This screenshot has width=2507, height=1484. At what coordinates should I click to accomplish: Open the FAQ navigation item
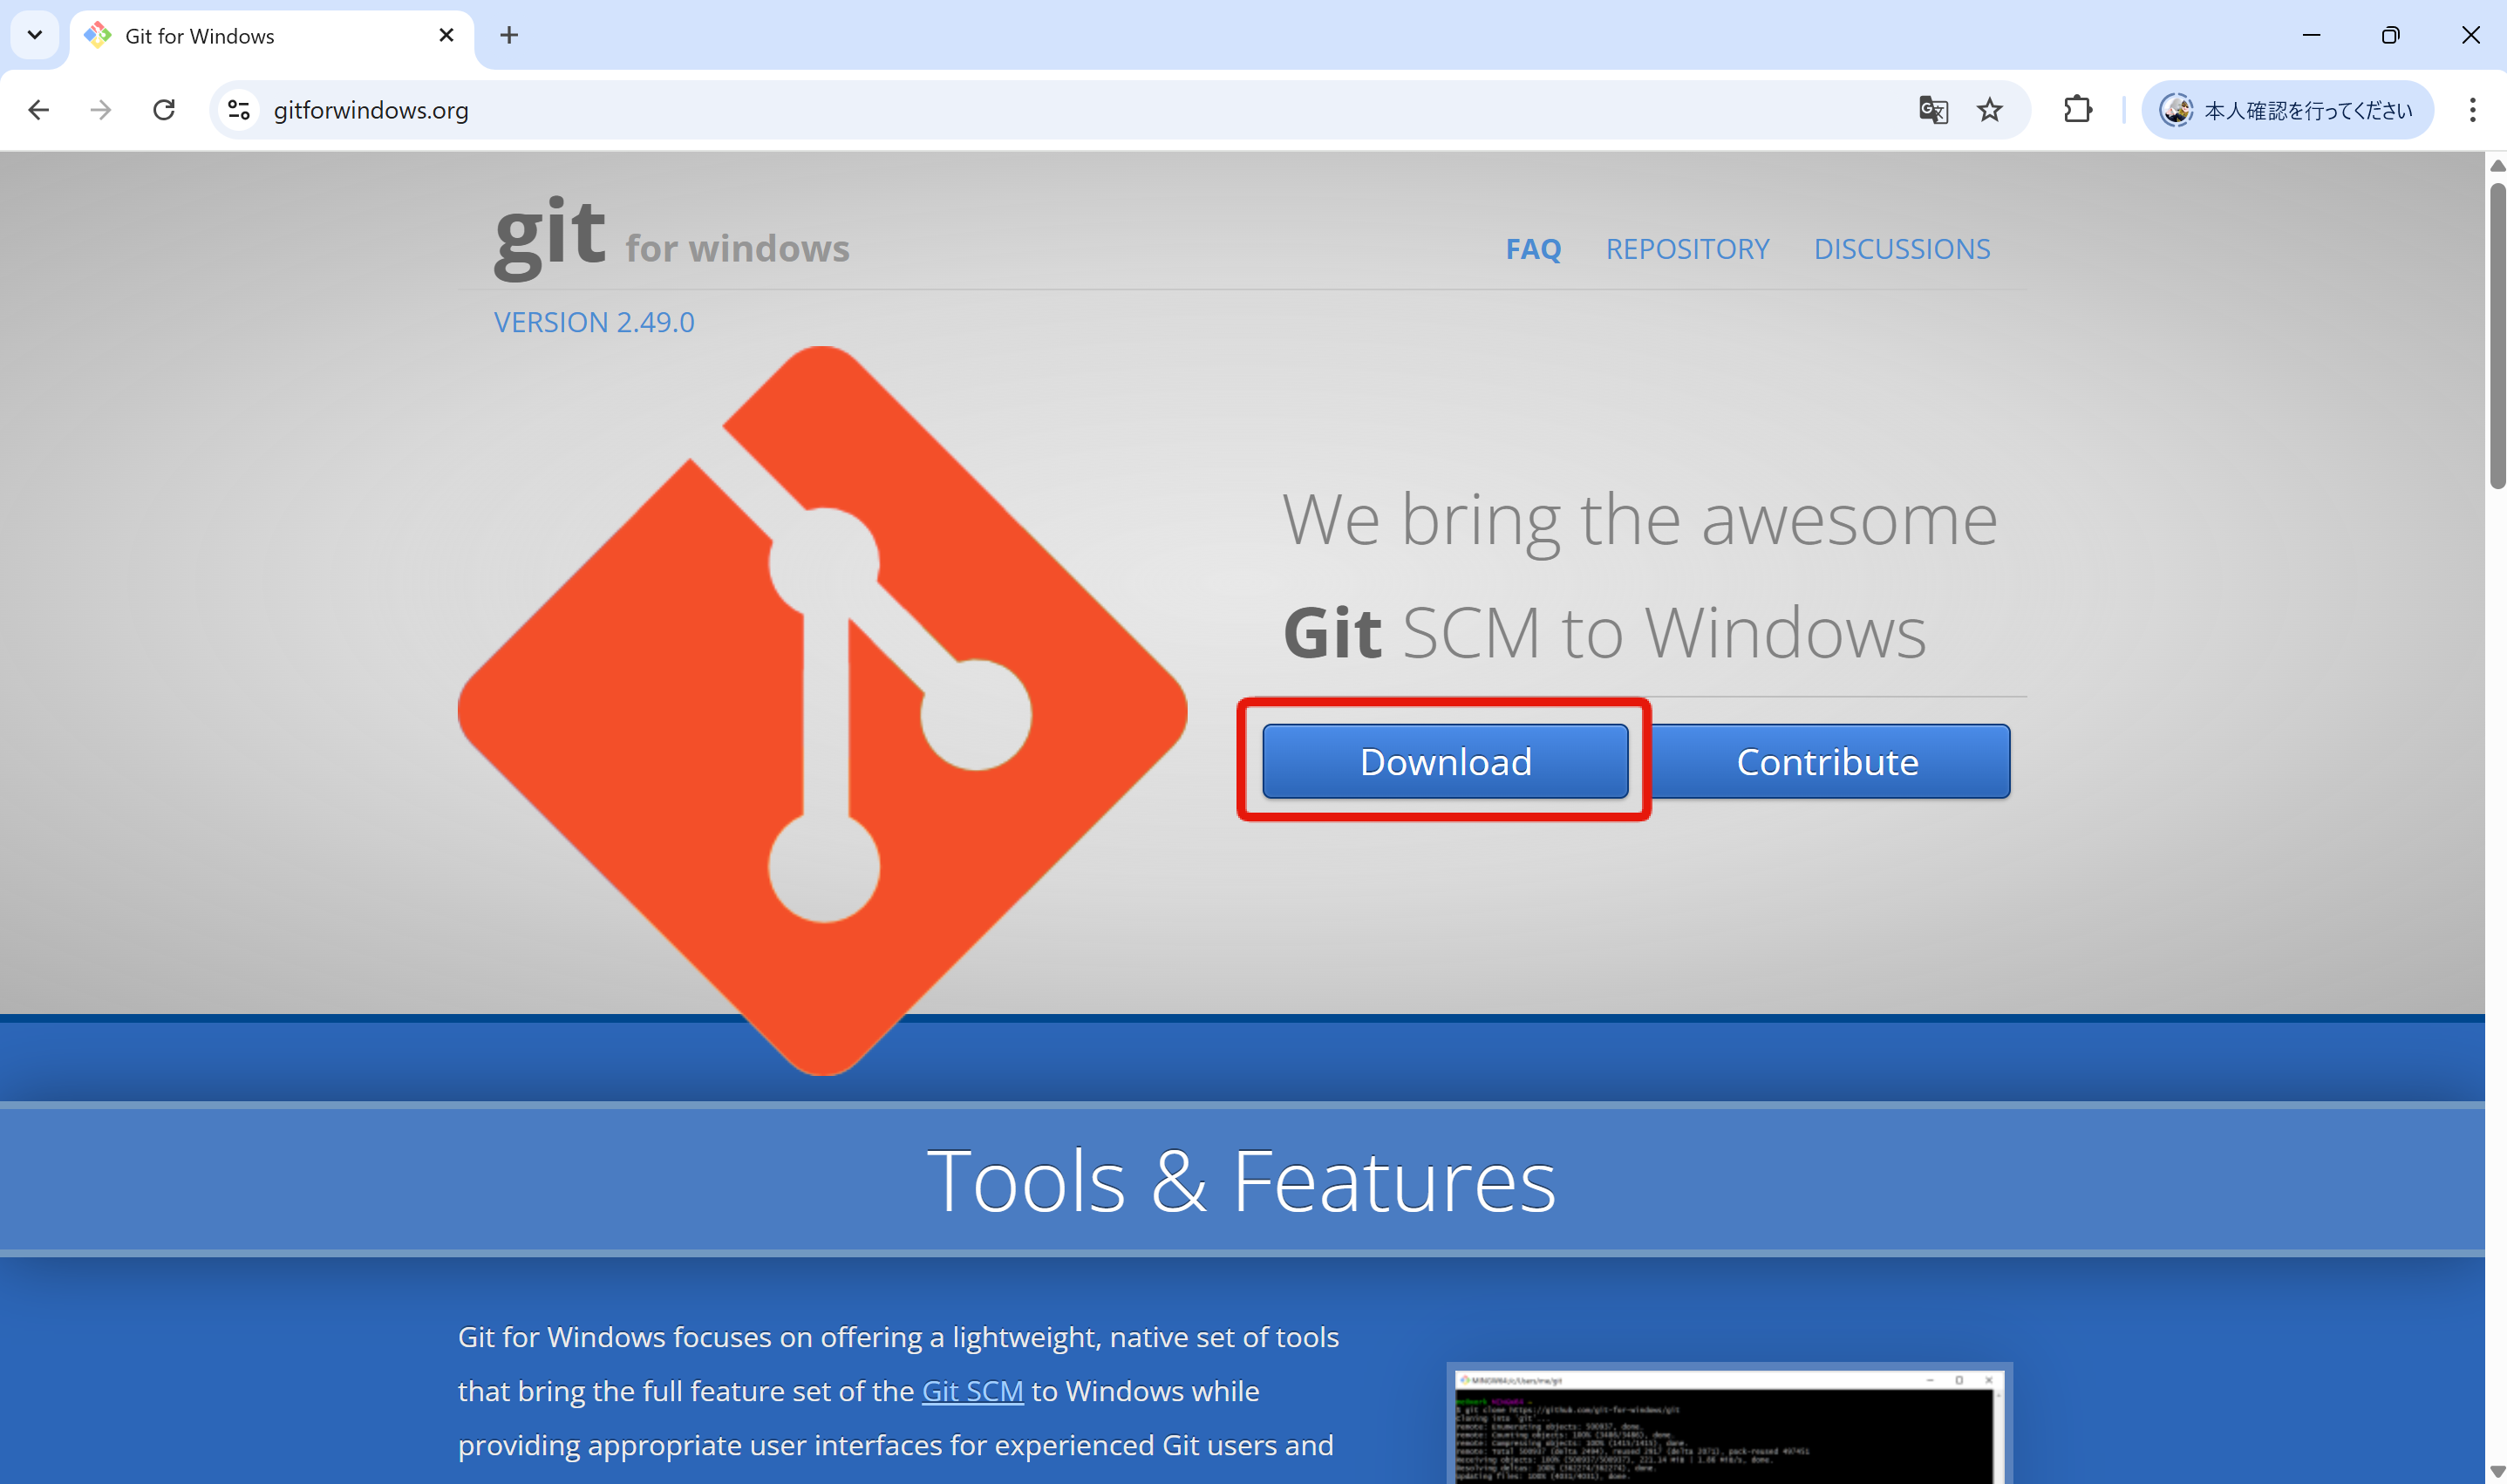(1533, 249)
